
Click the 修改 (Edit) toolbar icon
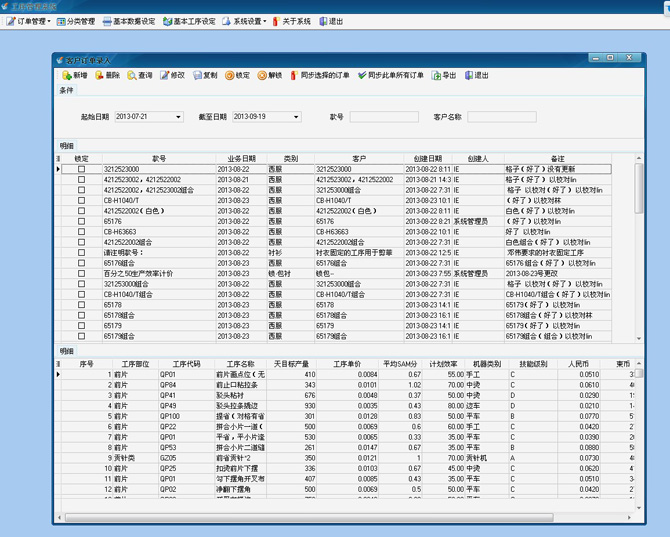click(x=165, y=76)
